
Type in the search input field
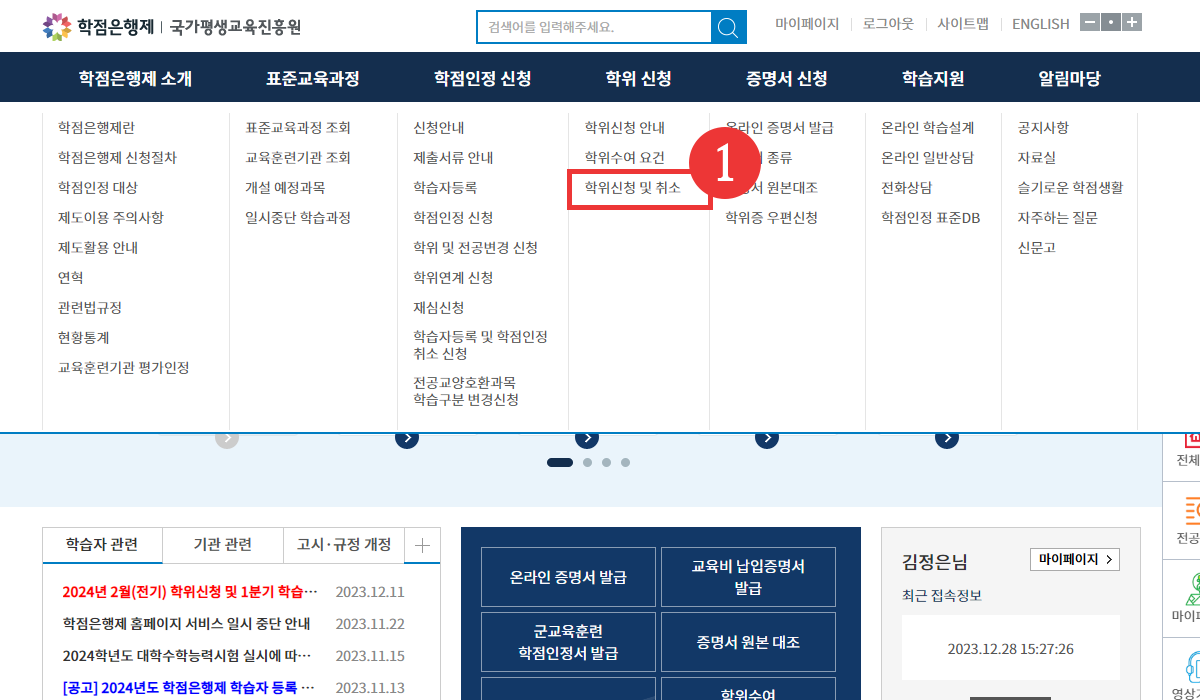click(593, 27)
